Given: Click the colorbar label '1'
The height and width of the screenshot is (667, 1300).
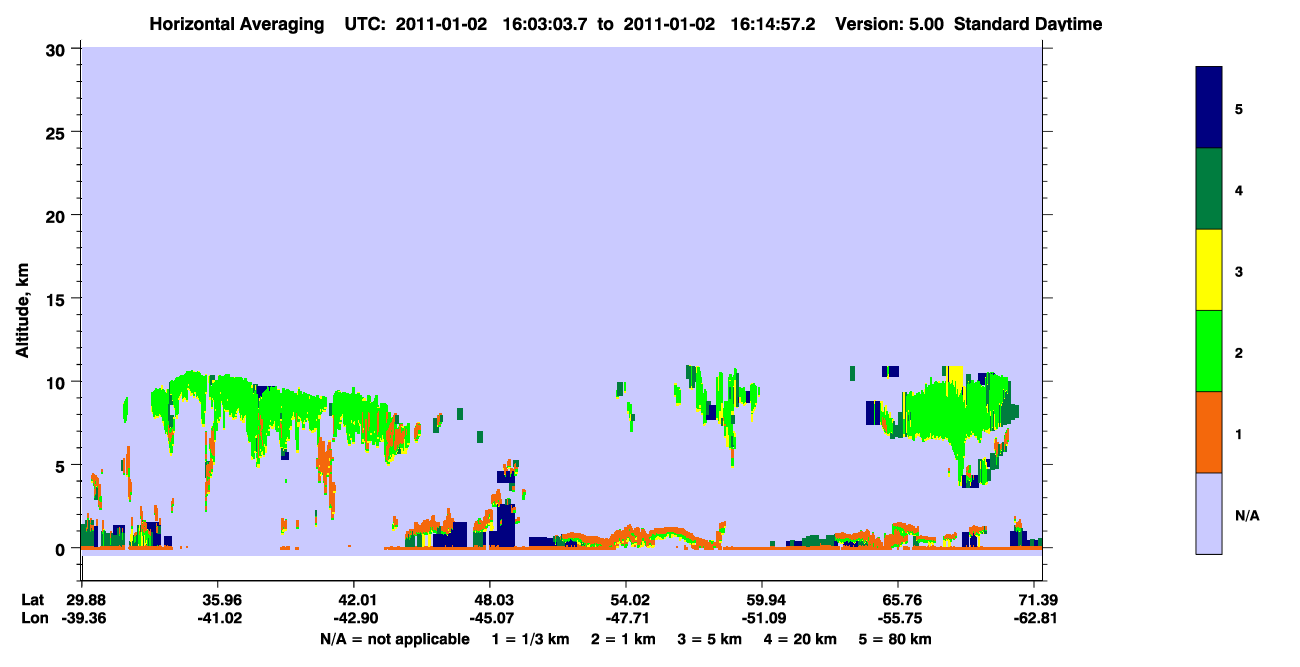Looking at the screenshot, I should (x=1239, y=432).
